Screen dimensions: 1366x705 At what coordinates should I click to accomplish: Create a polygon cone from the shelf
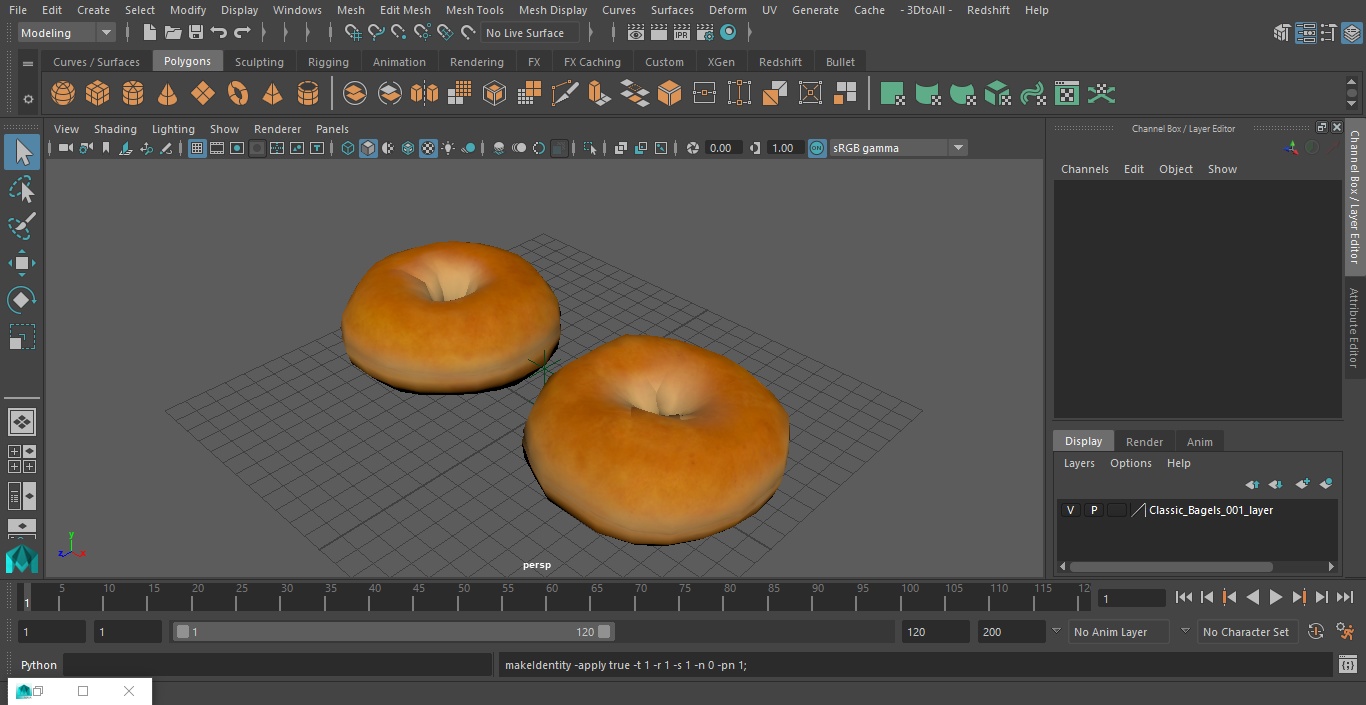[x=168, y=94]
